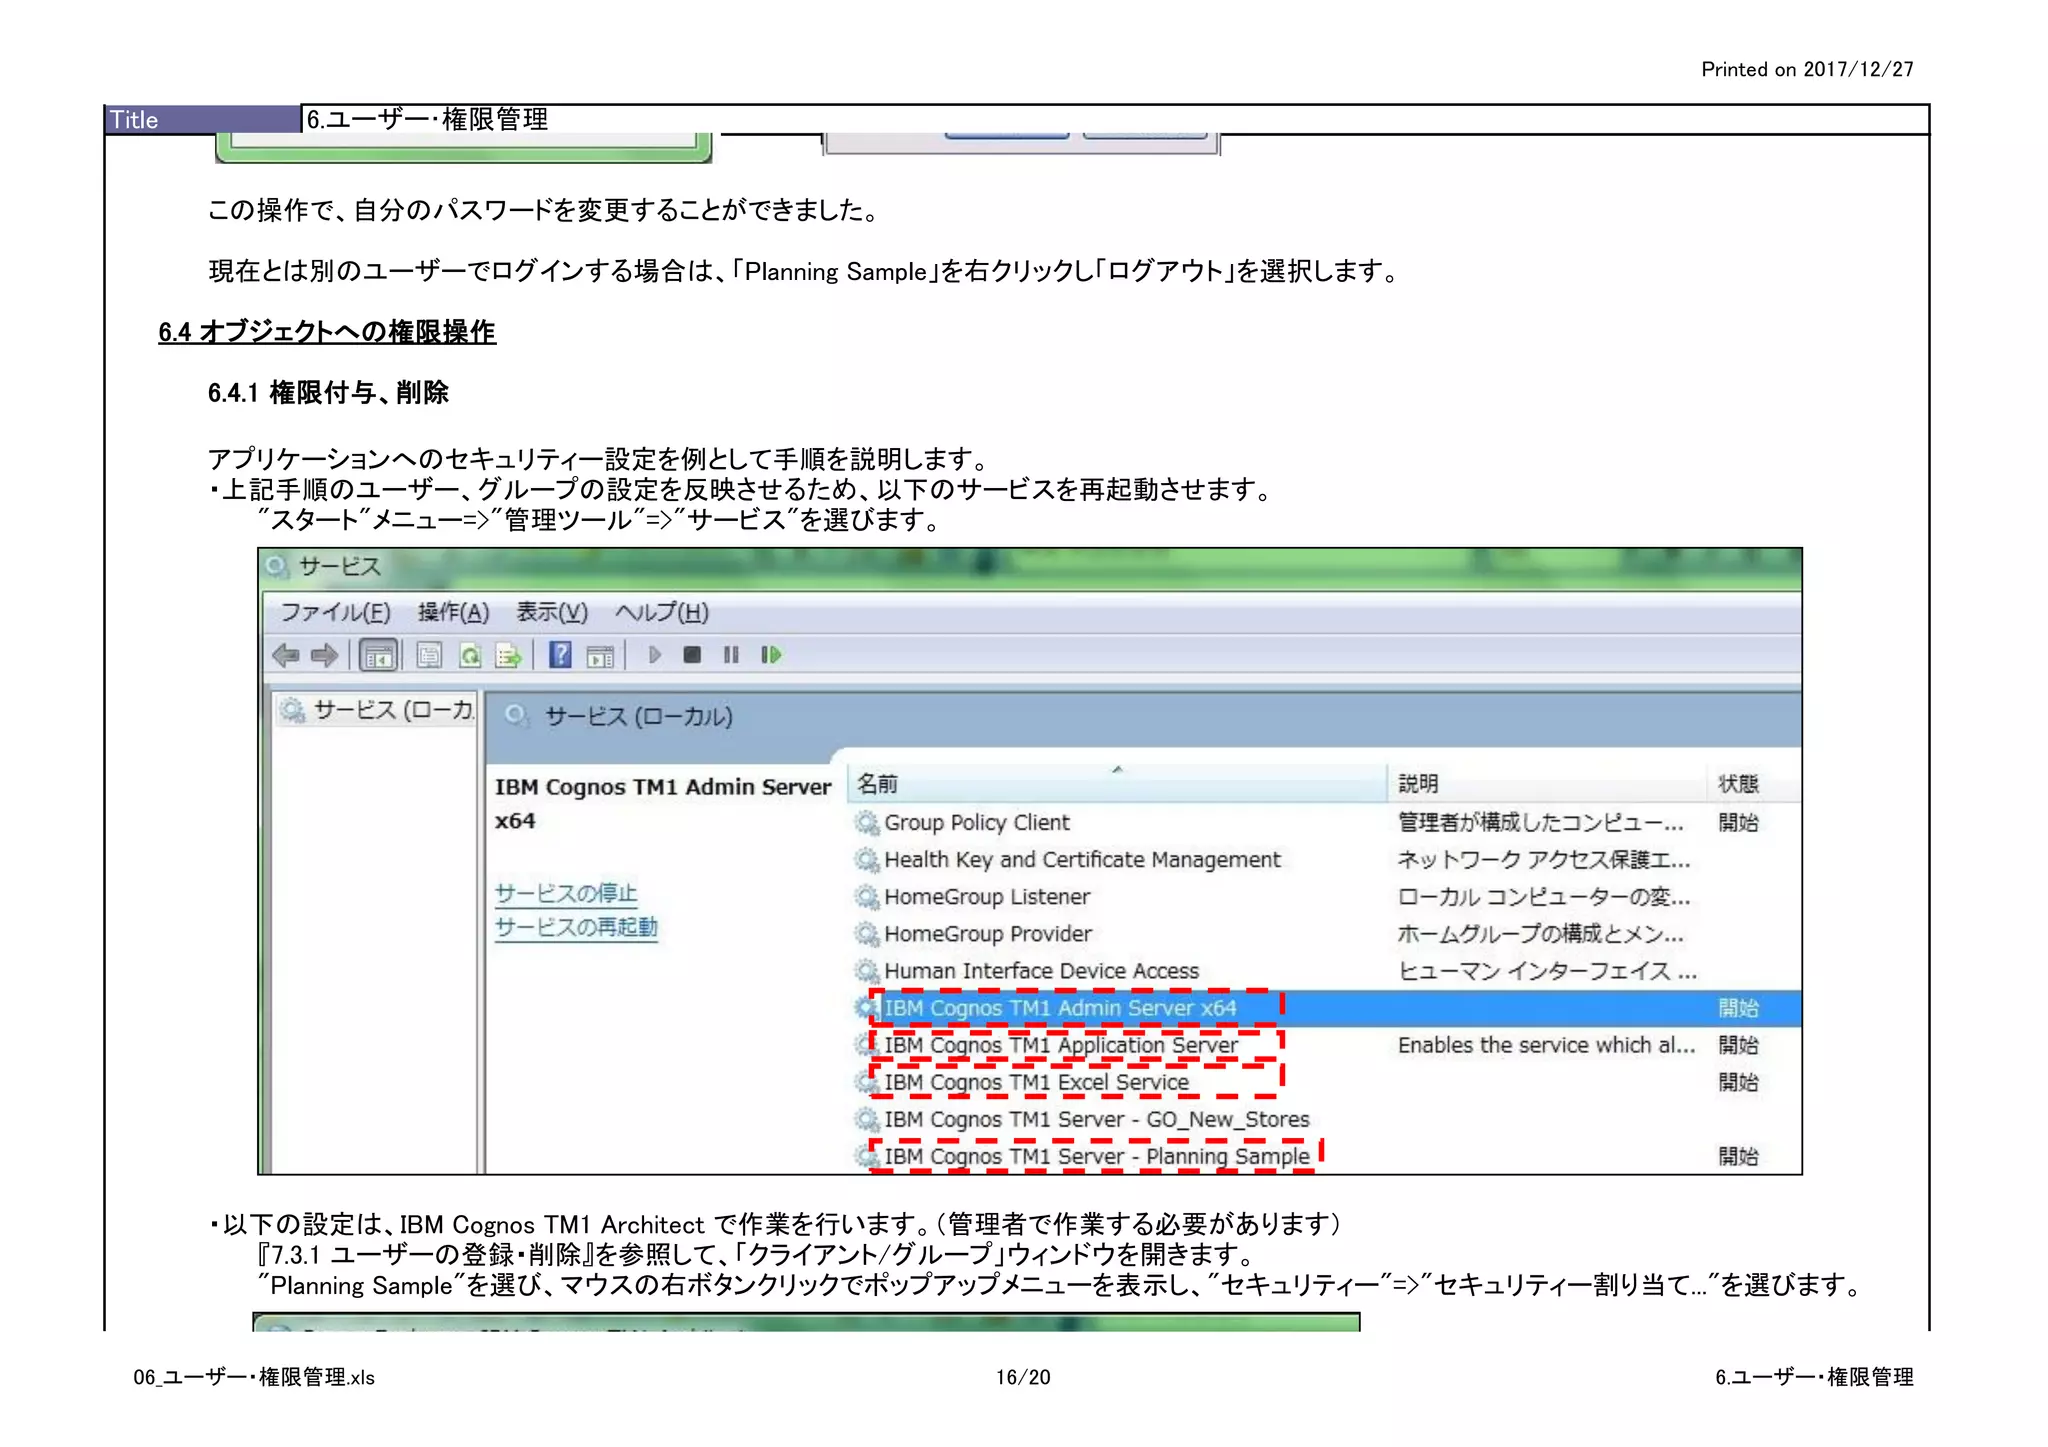Screen dimensions: 2048x1447
Task: Click the page number 16/20
Action: click(x=1023, y=1377)
